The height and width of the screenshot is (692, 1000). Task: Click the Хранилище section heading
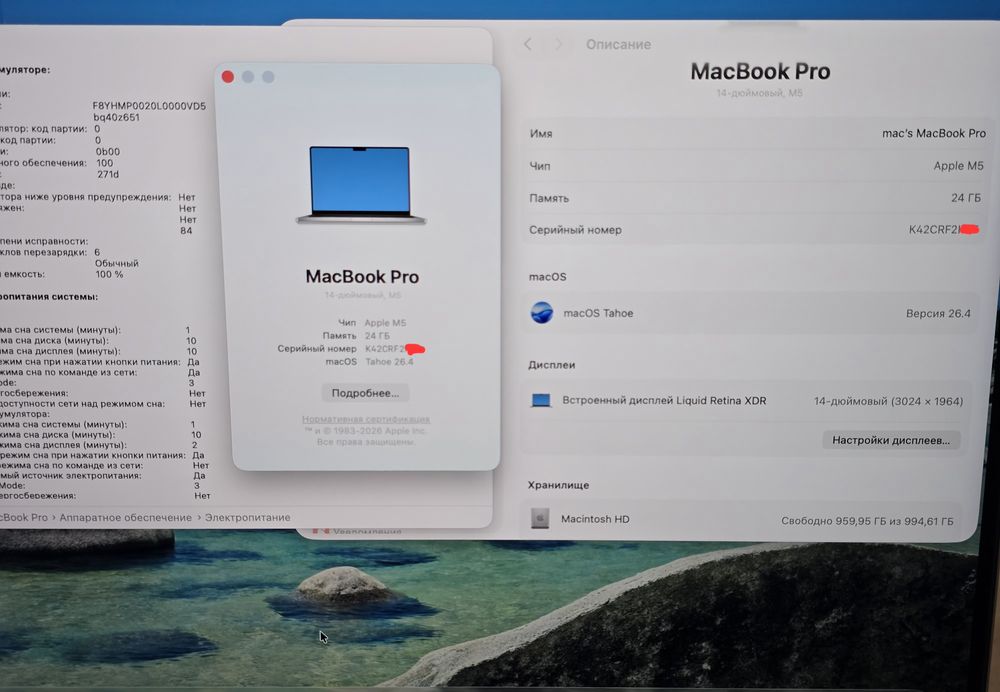point(558,485)
